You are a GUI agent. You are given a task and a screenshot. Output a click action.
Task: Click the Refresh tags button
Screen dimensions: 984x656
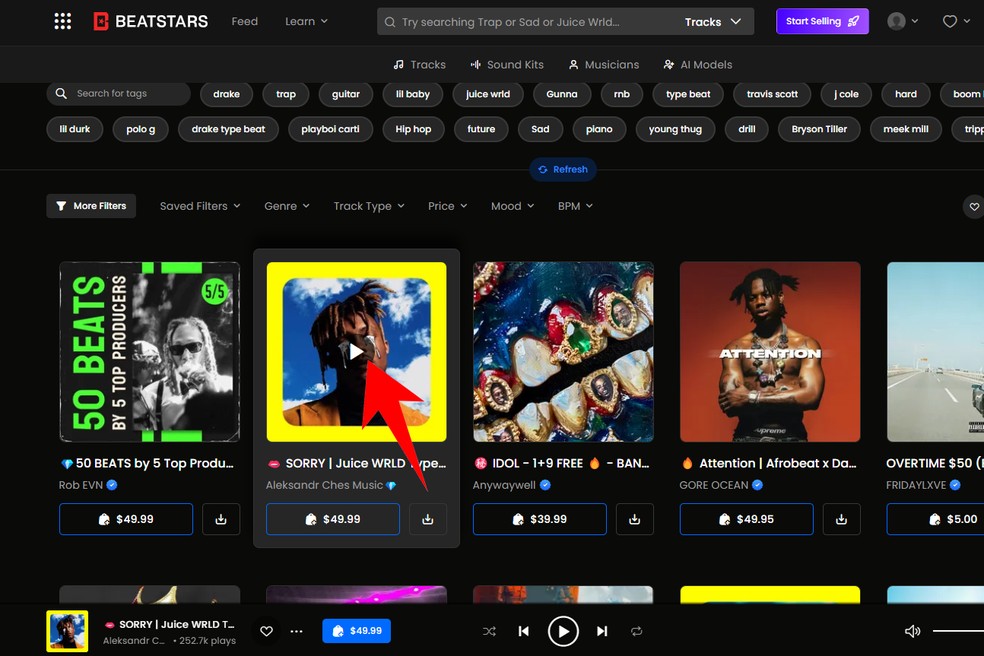pyautogui.click(x=563, y=169)
